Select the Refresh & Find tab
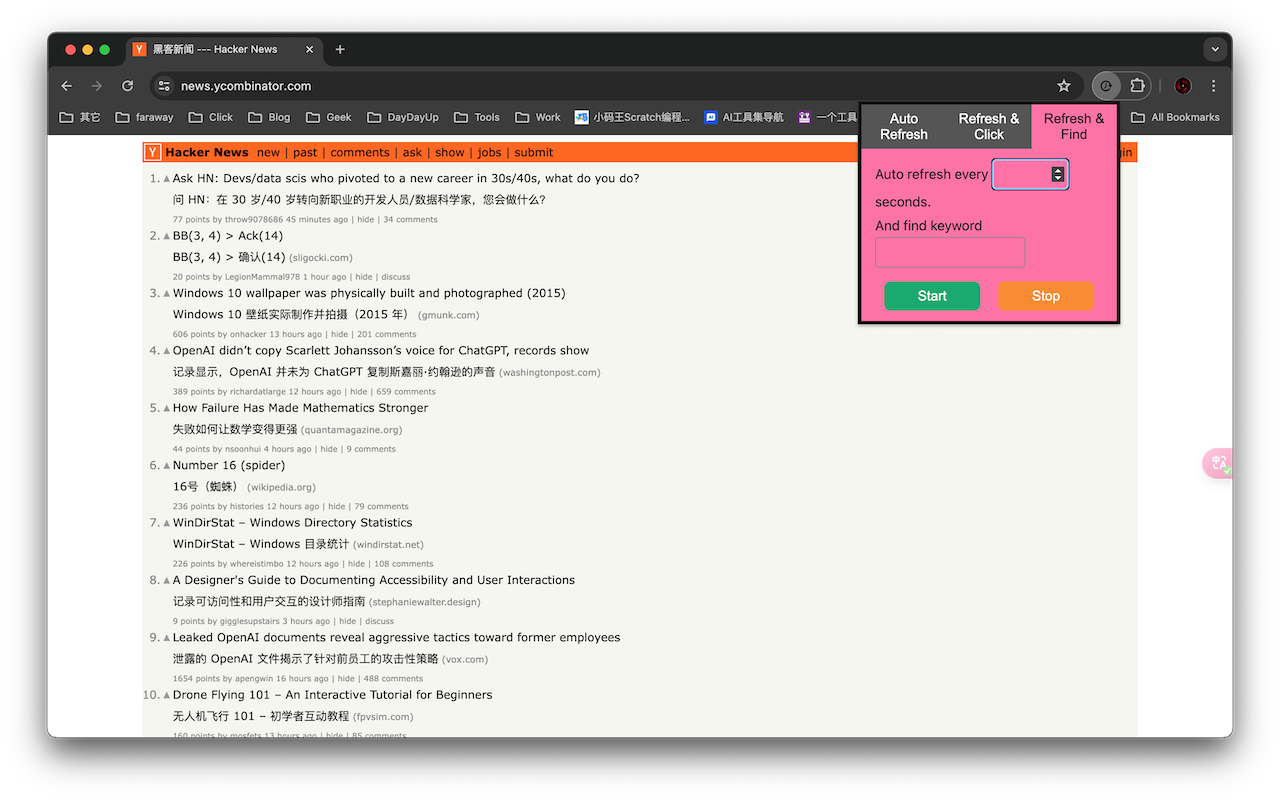Viewport: 1280px width, 800px height. point(1074,126)
